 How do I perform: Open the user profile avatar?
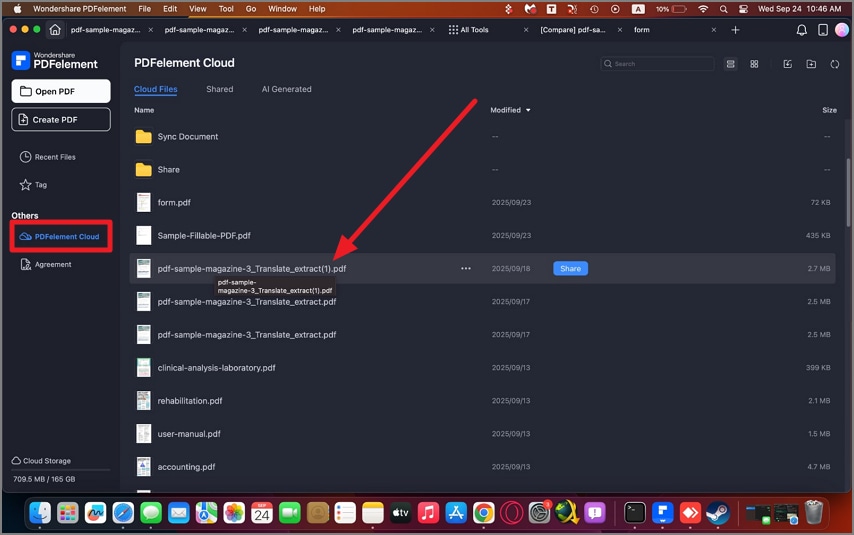click(842, 30)
